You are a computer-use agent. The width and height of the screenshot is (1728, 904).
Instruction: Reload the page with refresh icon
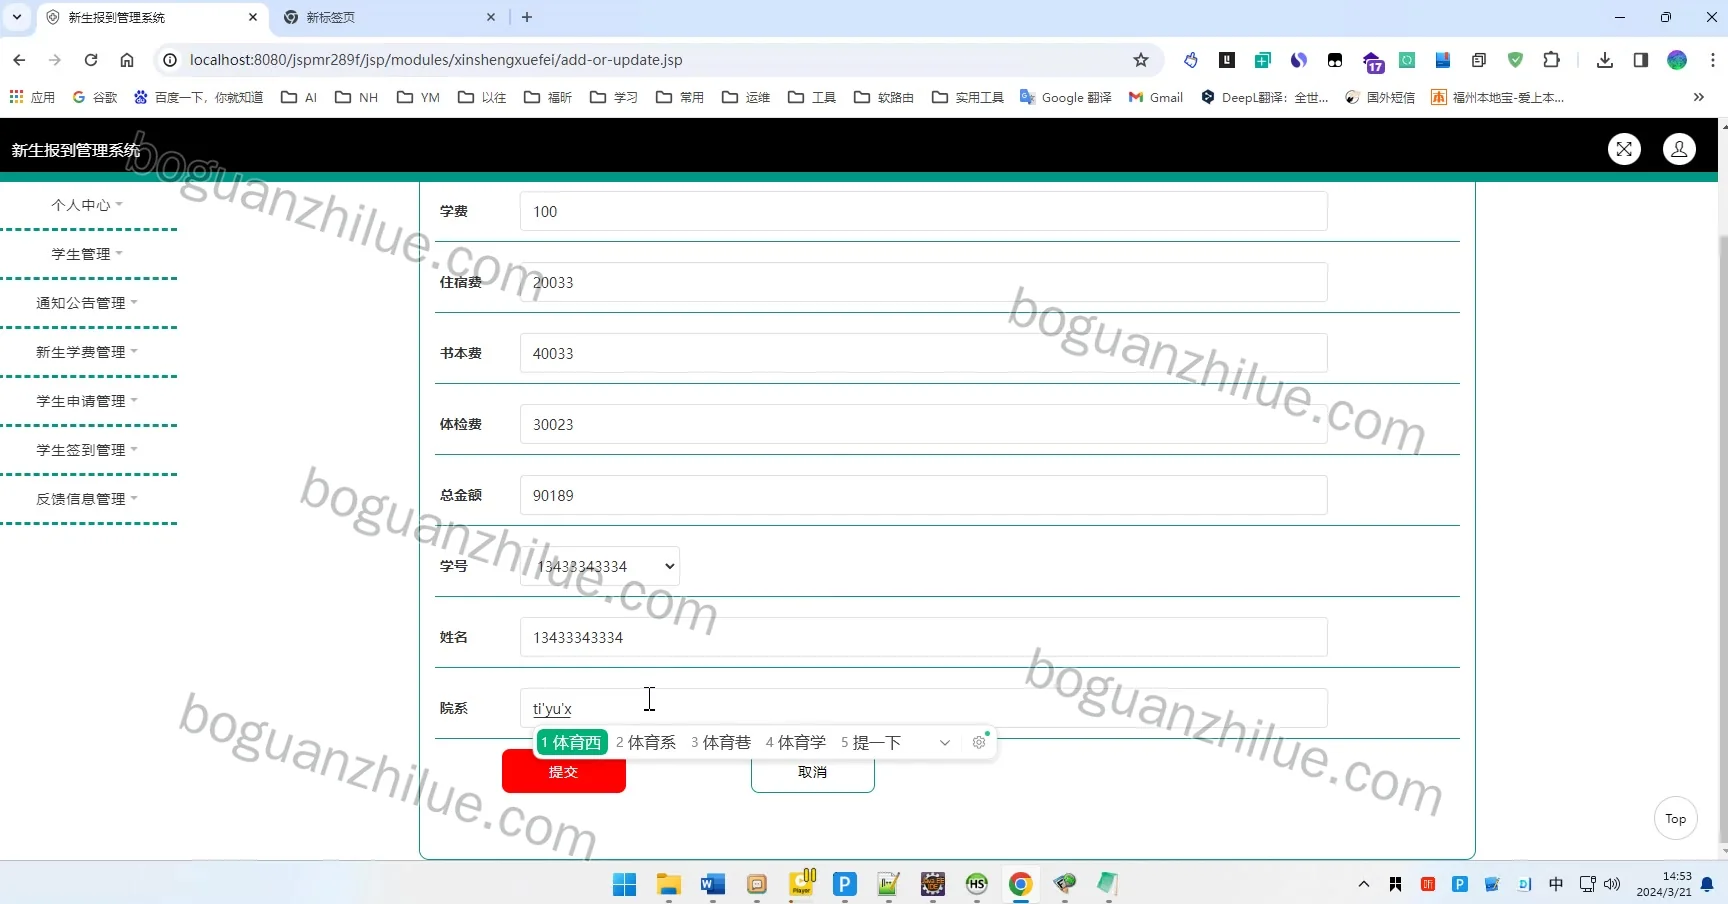click(x=91, y=60)
